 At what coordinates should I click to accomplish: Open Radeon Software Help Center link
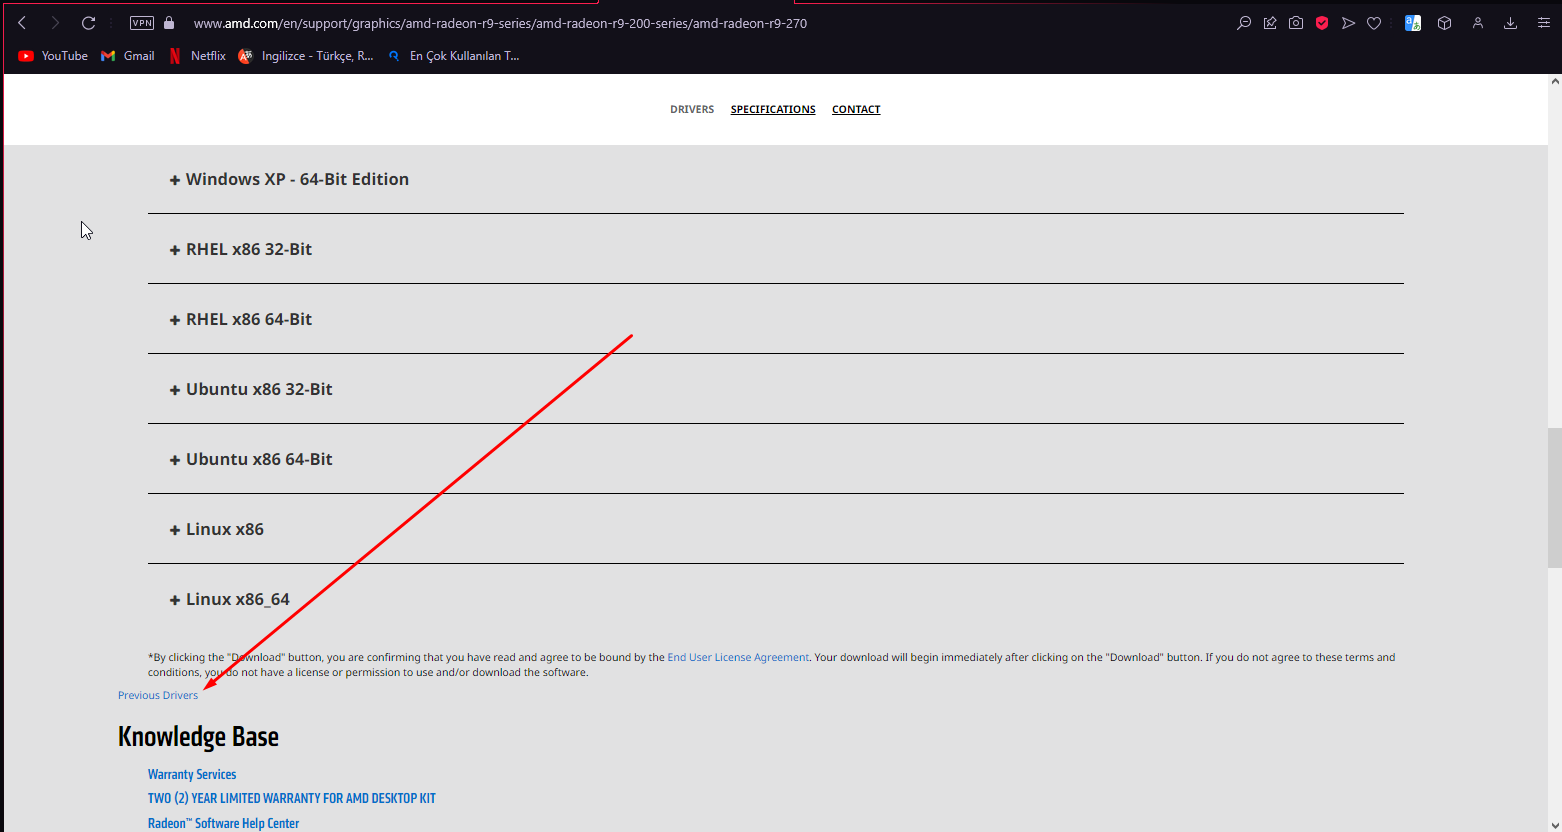point(223,824)
